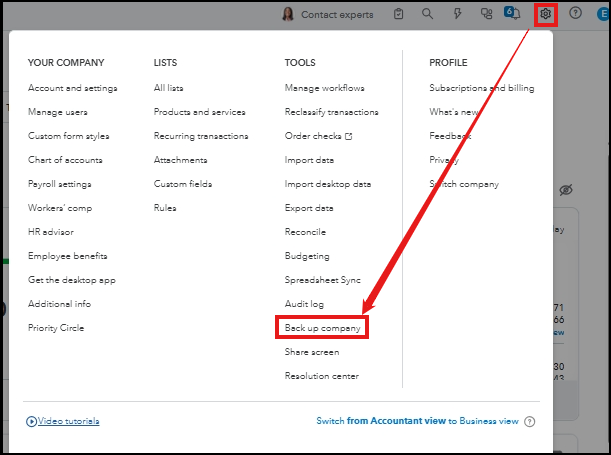Click Account and settings
This screenshot has width=611, height=455.
pos(72,88)
